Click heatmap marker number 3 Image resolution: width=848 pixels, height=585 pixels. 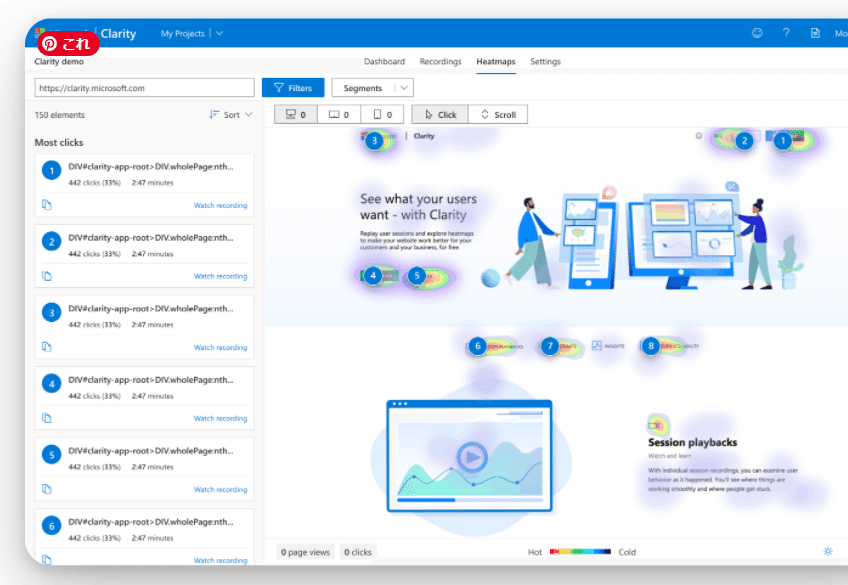click(374, 141)
